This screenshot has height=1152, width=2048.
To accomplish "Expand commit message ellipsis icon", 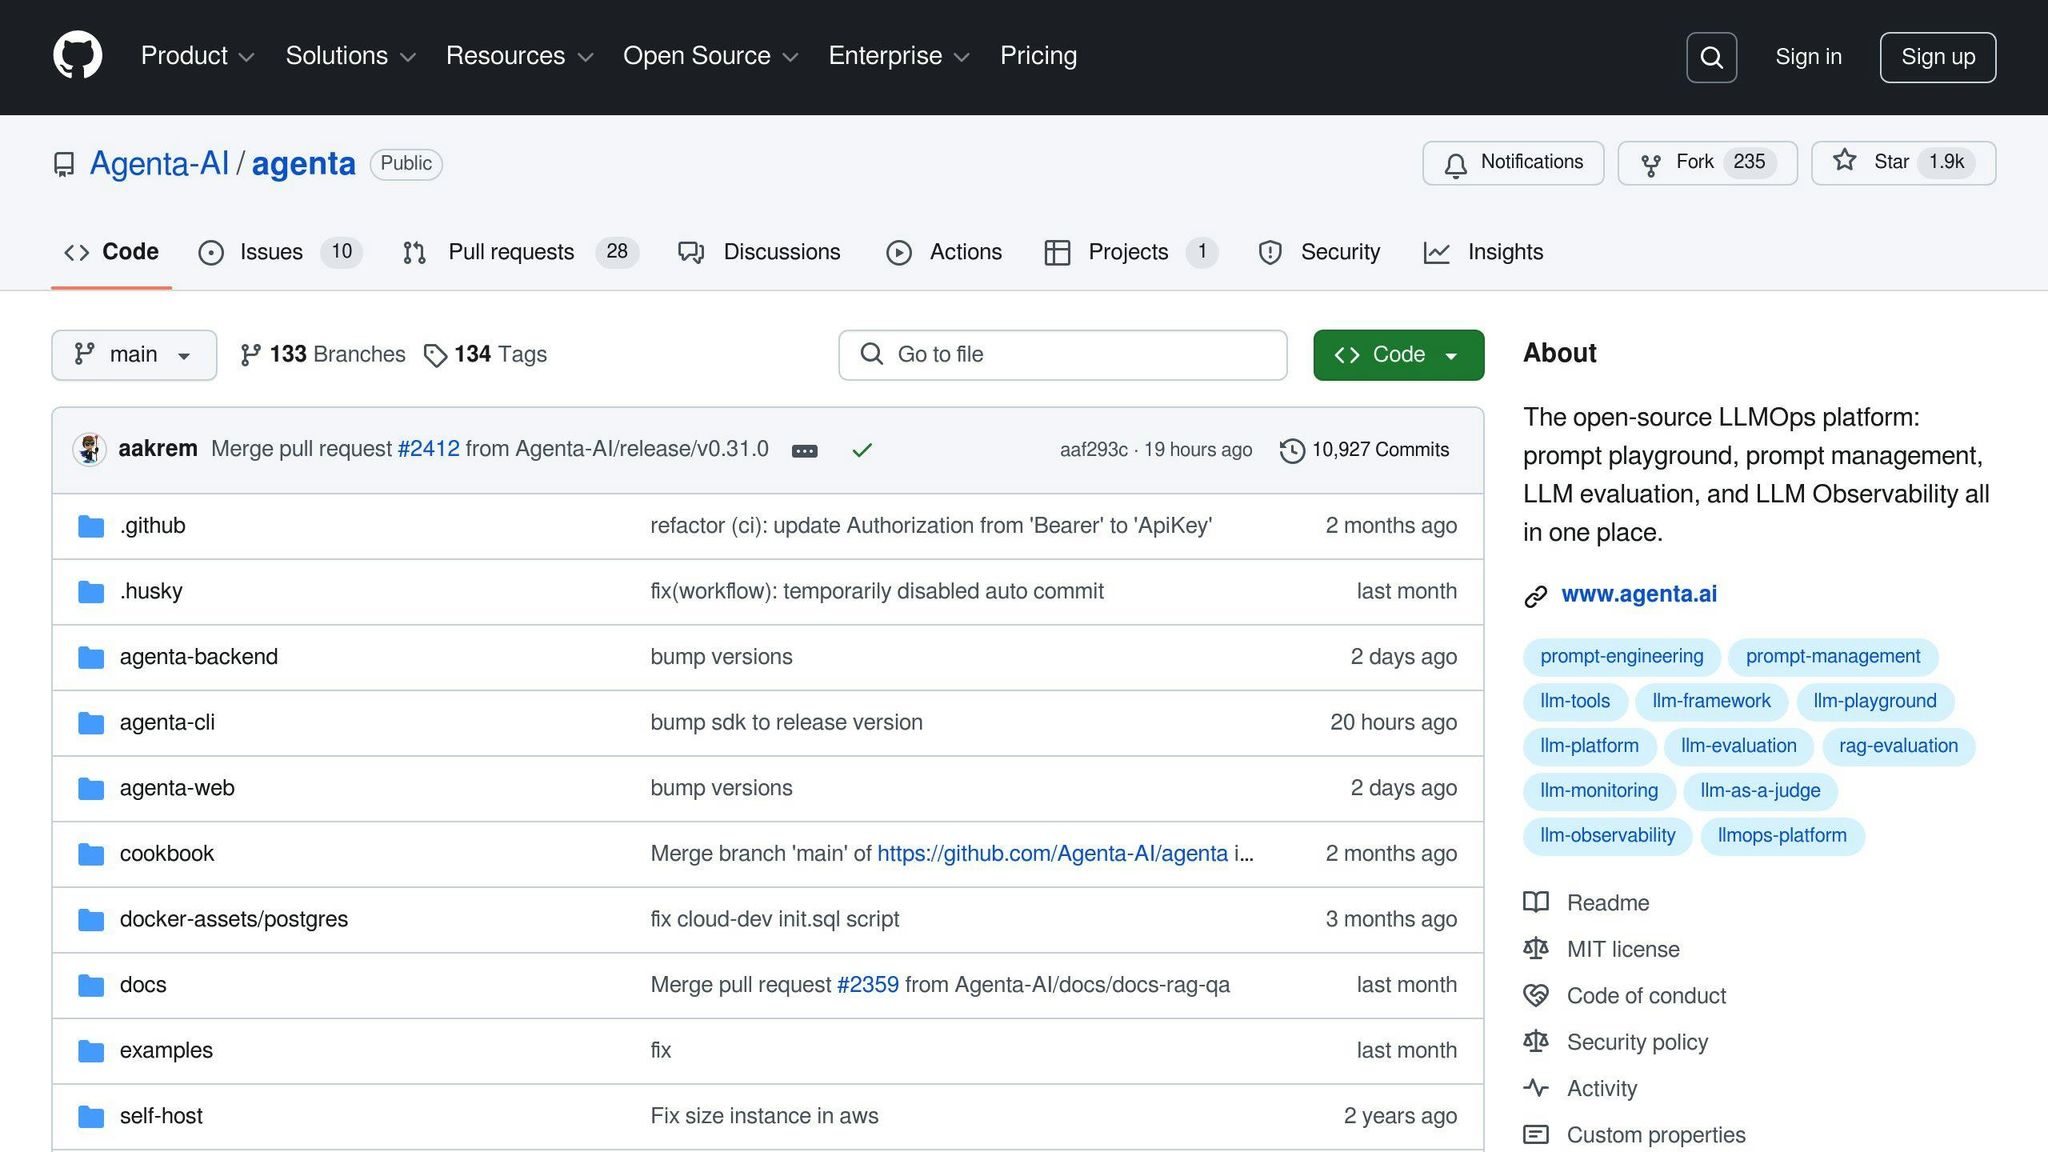I will pos(804,451).
